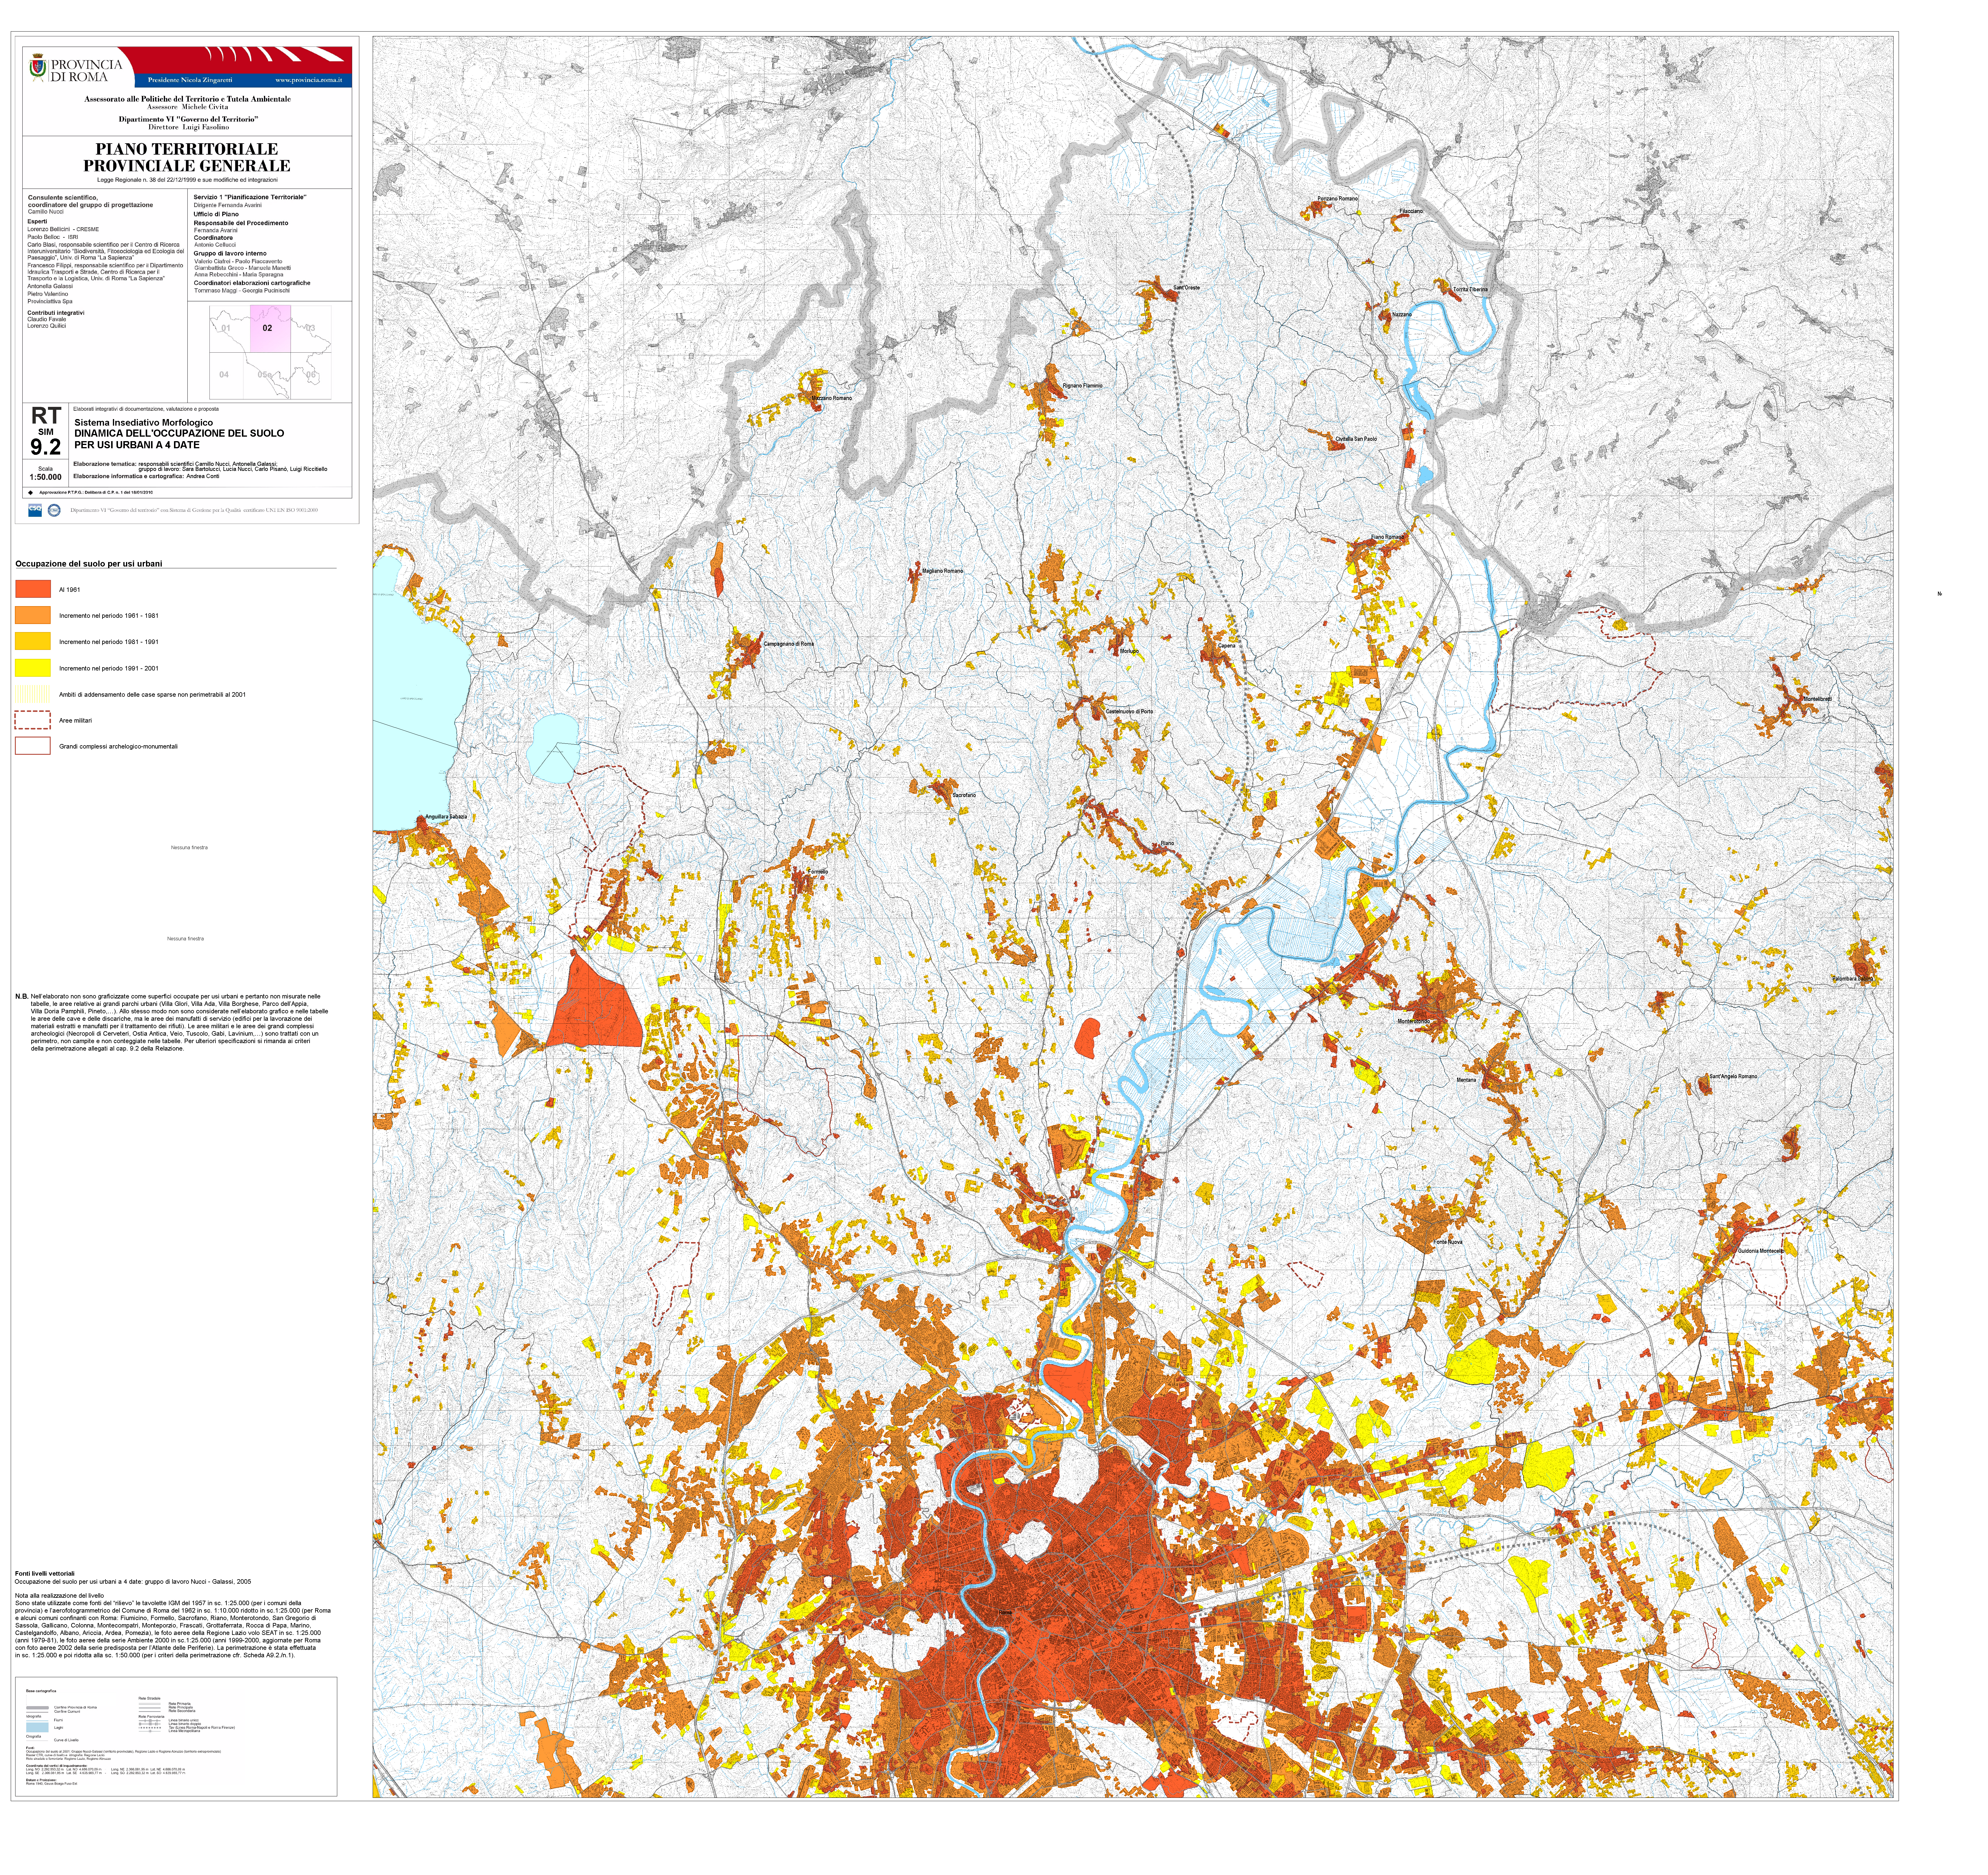Click the CSQ certification logo
Image resolution: width=1988 pixels, height=1875 pixels.
[x=35, y=510]
